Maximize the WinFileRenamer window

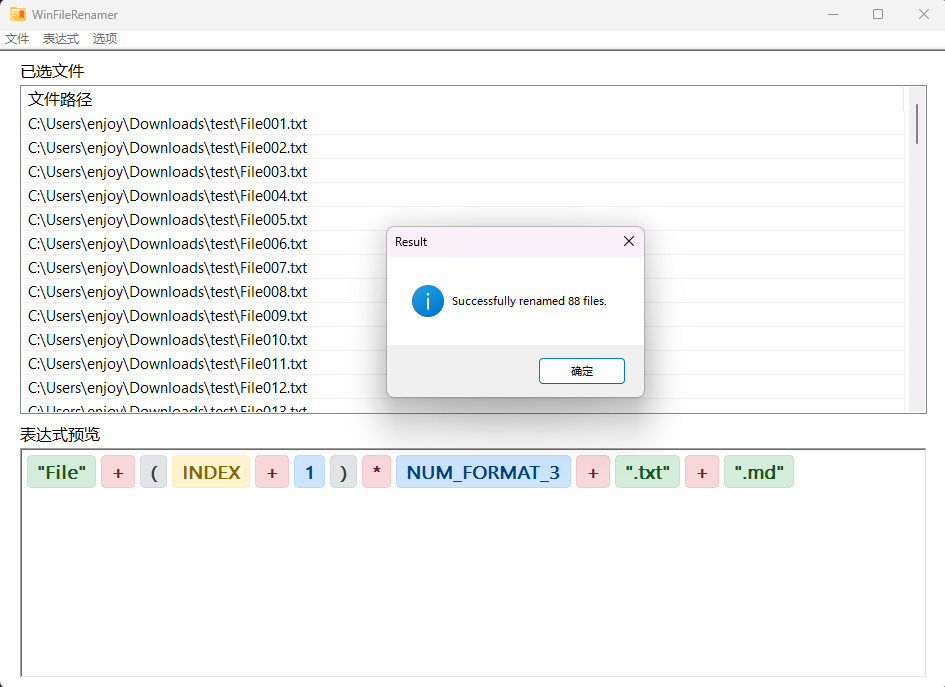(x=878, y=14)
